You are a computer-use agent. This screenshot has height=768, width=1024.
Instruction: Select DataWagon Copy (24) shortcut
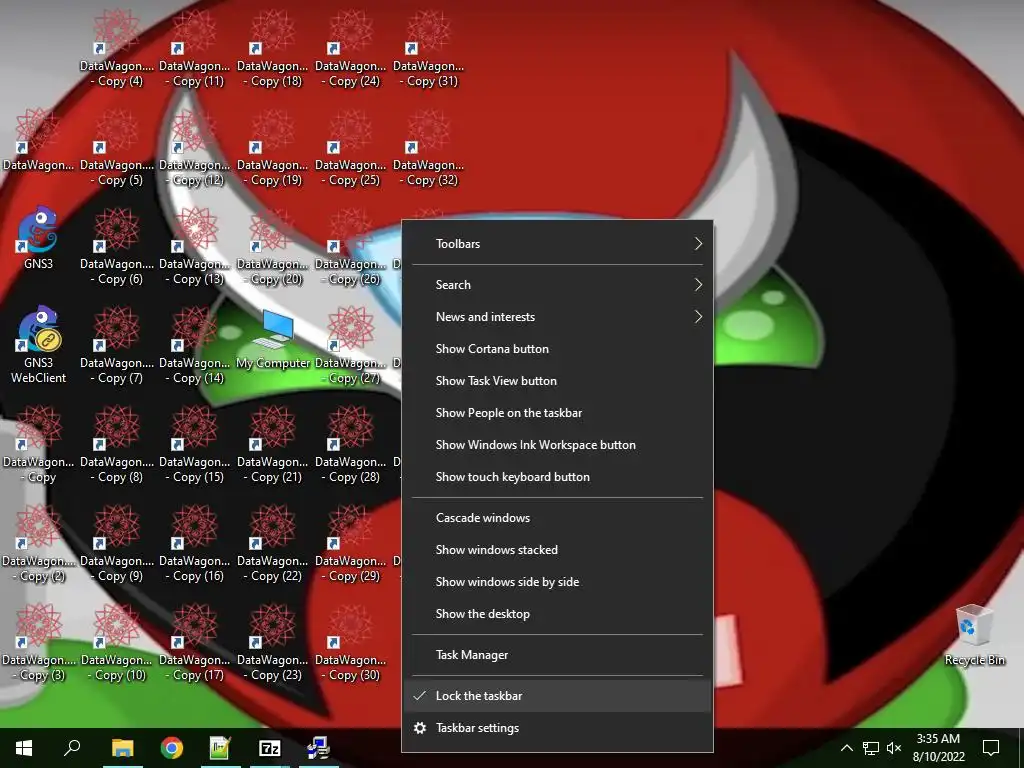[x=351, y=48]
